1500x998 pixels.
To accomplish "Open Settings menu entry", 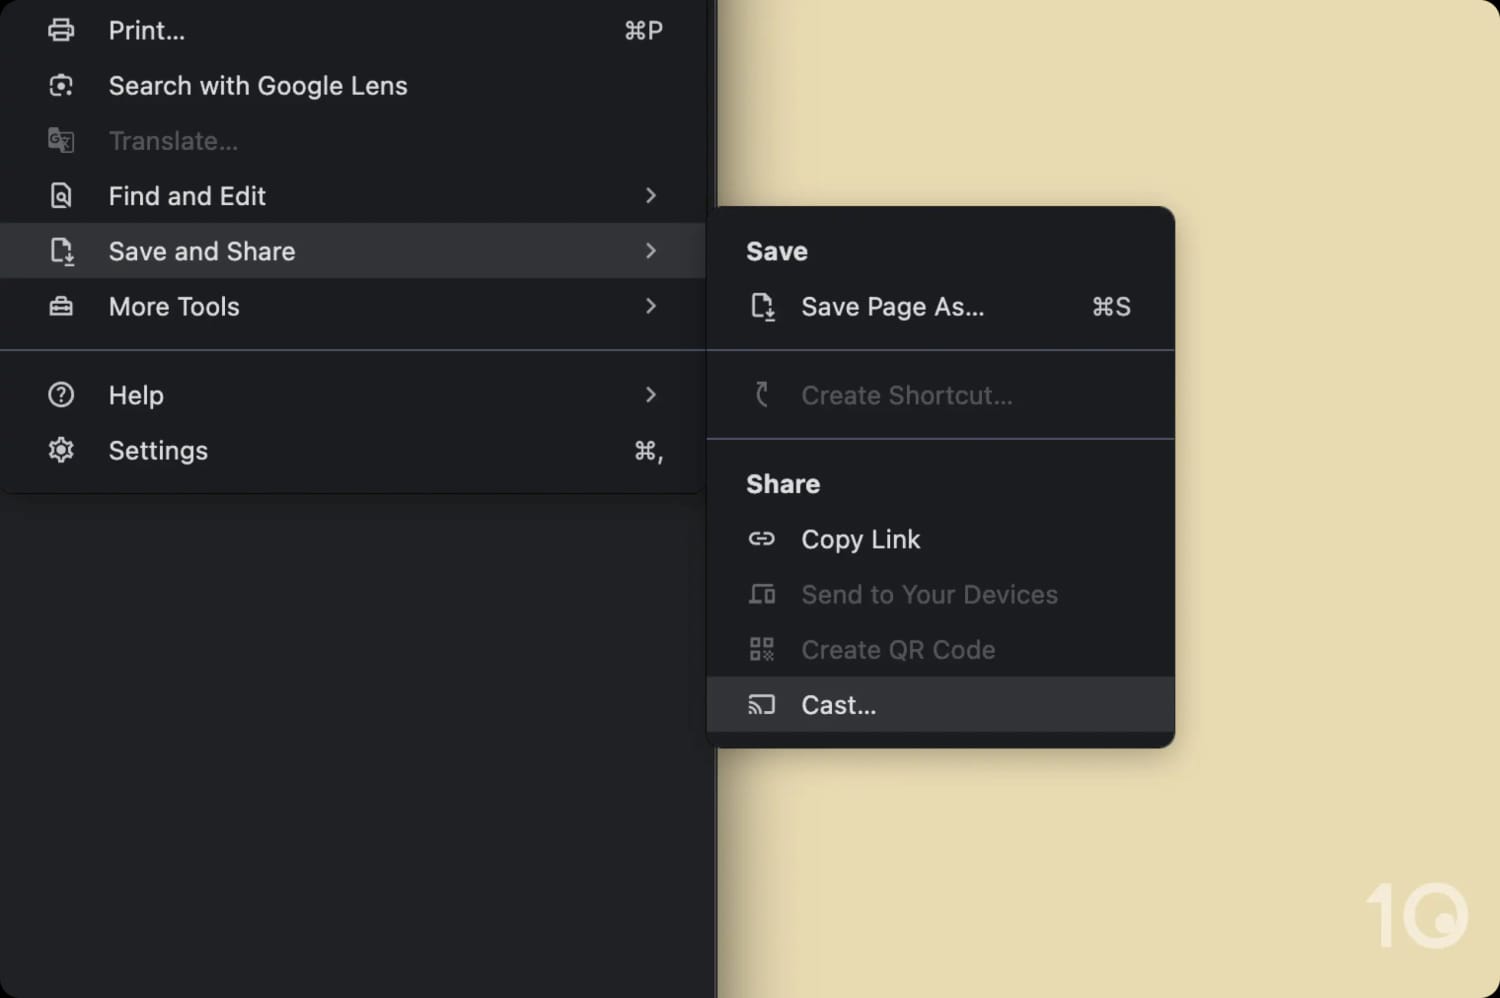I will tap(353, 450).
